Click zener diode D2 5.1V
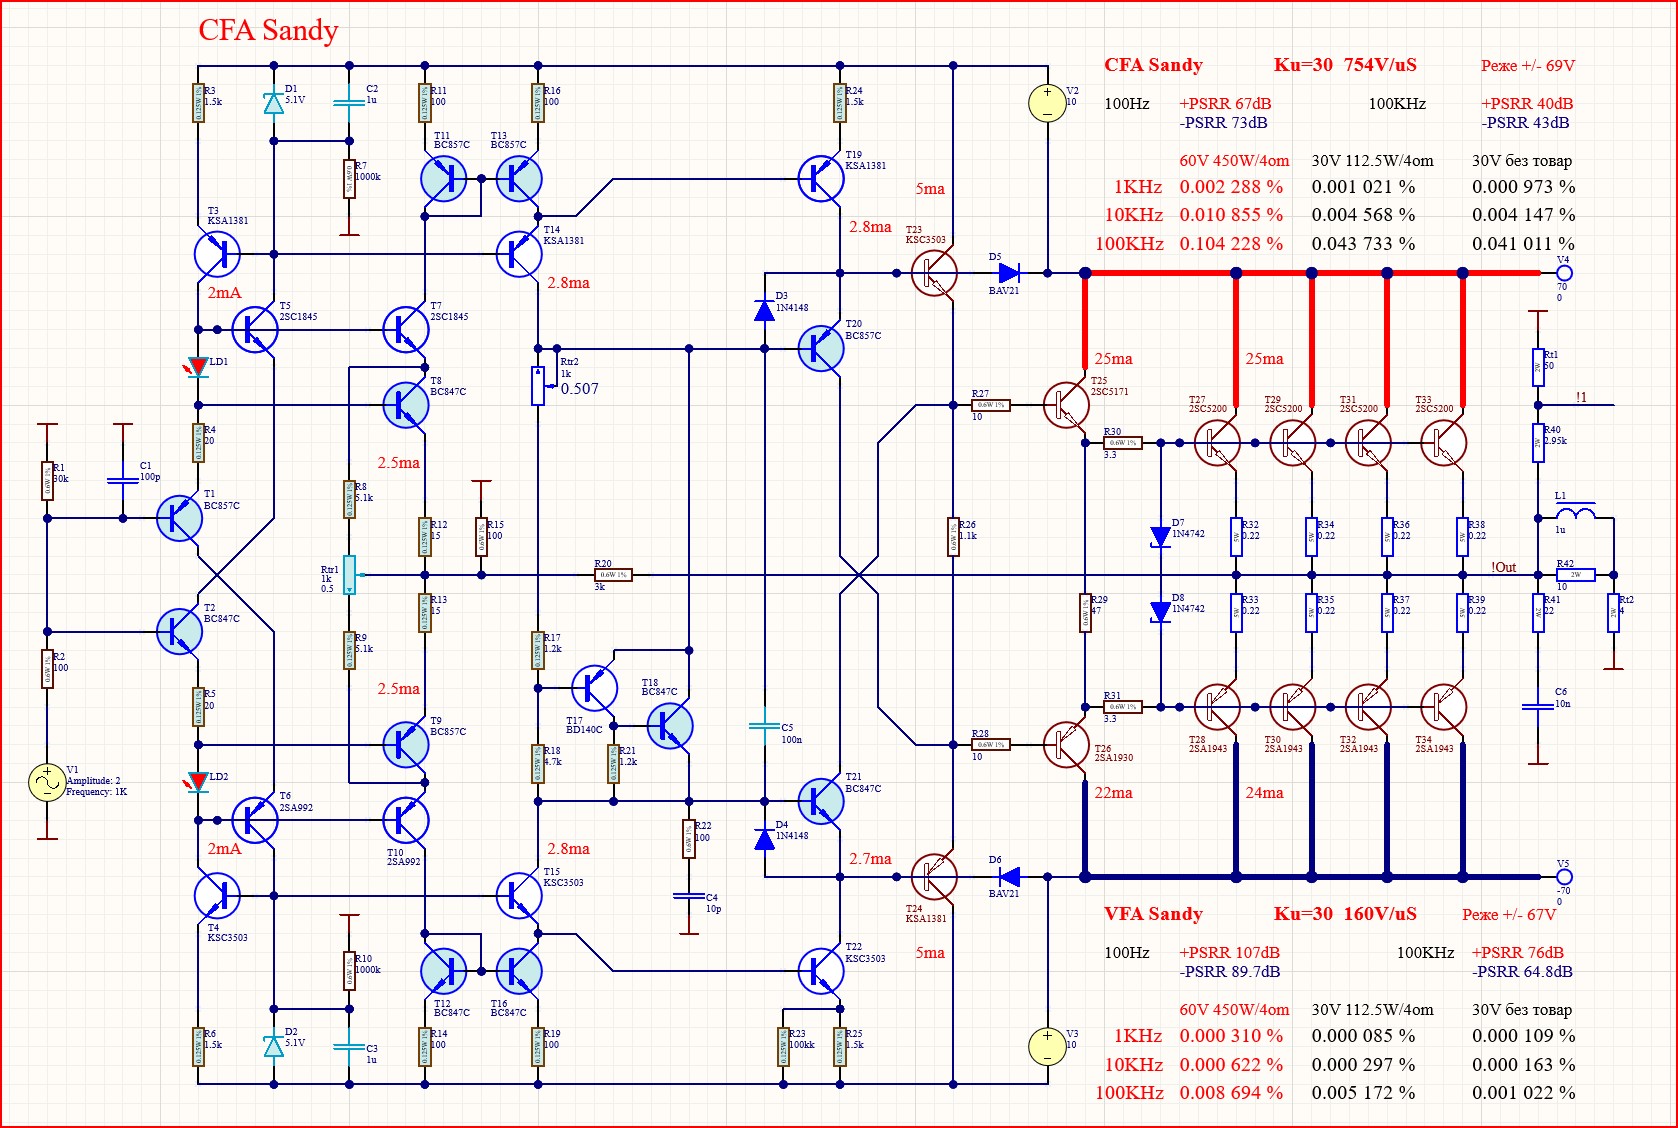1678x1128 pixels. (x=273, y=1046)
